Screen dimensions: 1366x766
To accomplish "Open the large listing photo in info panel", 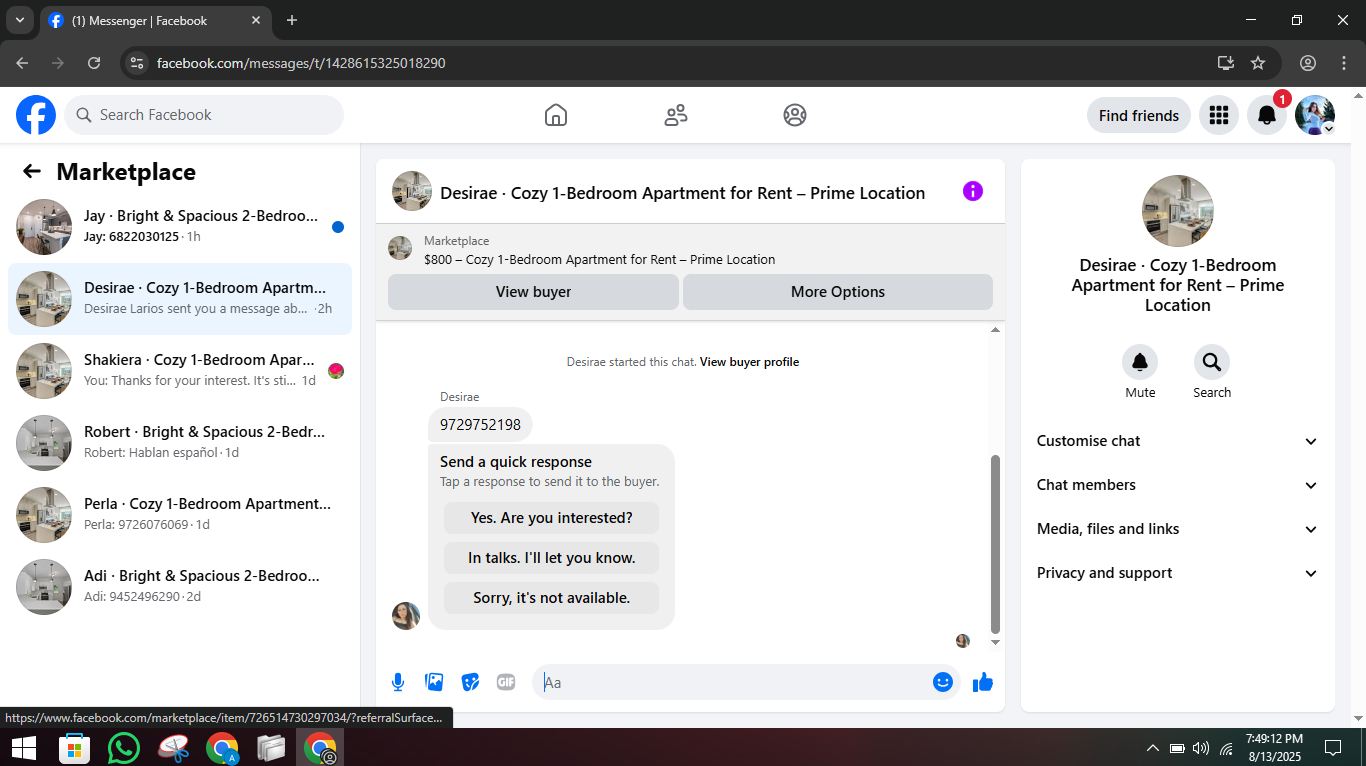I will (x=1178, y=211).
